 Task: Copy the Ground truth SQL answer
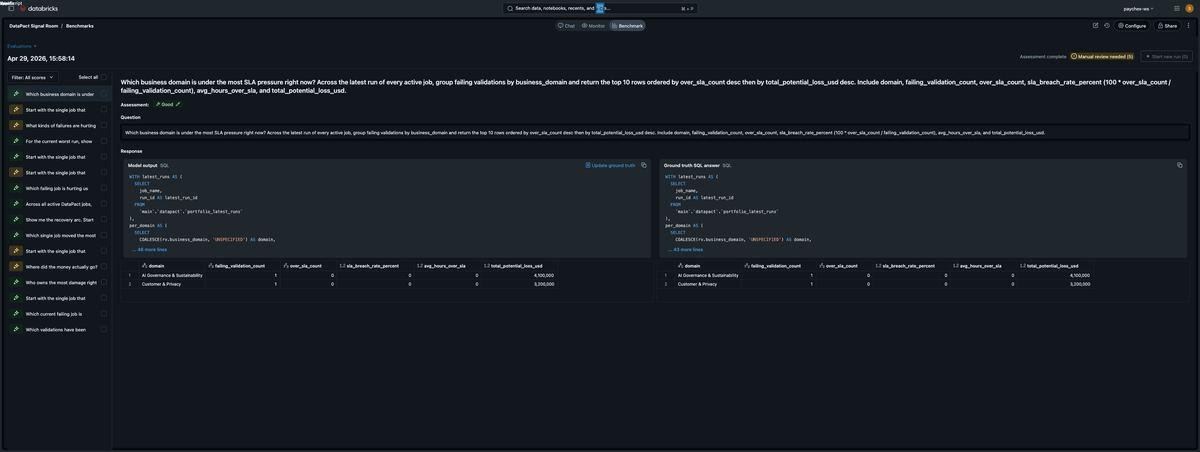point(1180,165)
